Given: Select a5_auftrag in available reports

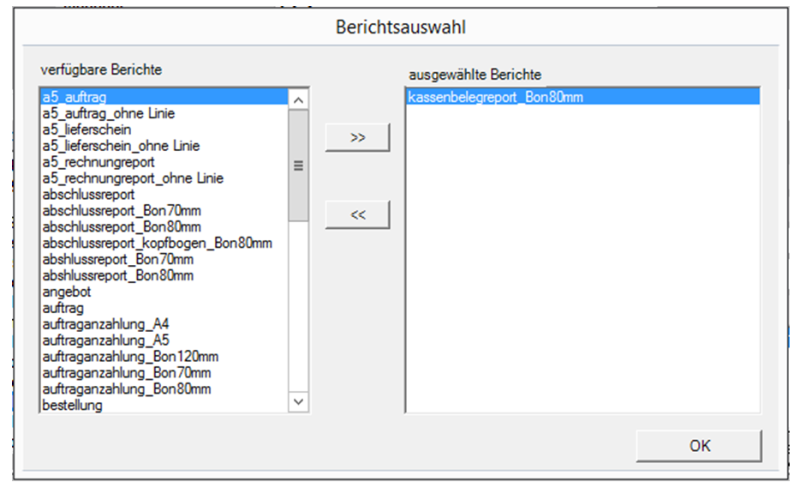Looking at the screenshot, I should pyautogui.click(x=75, y=97).
